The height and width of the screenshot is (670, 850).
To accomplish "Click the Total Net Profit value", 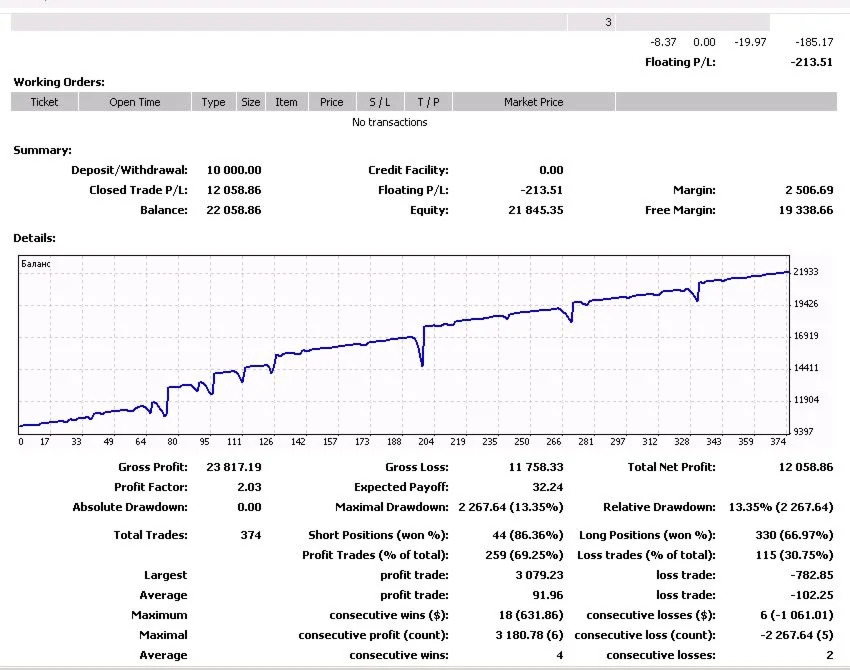I will pyautogui.click(x=804, y=467).
